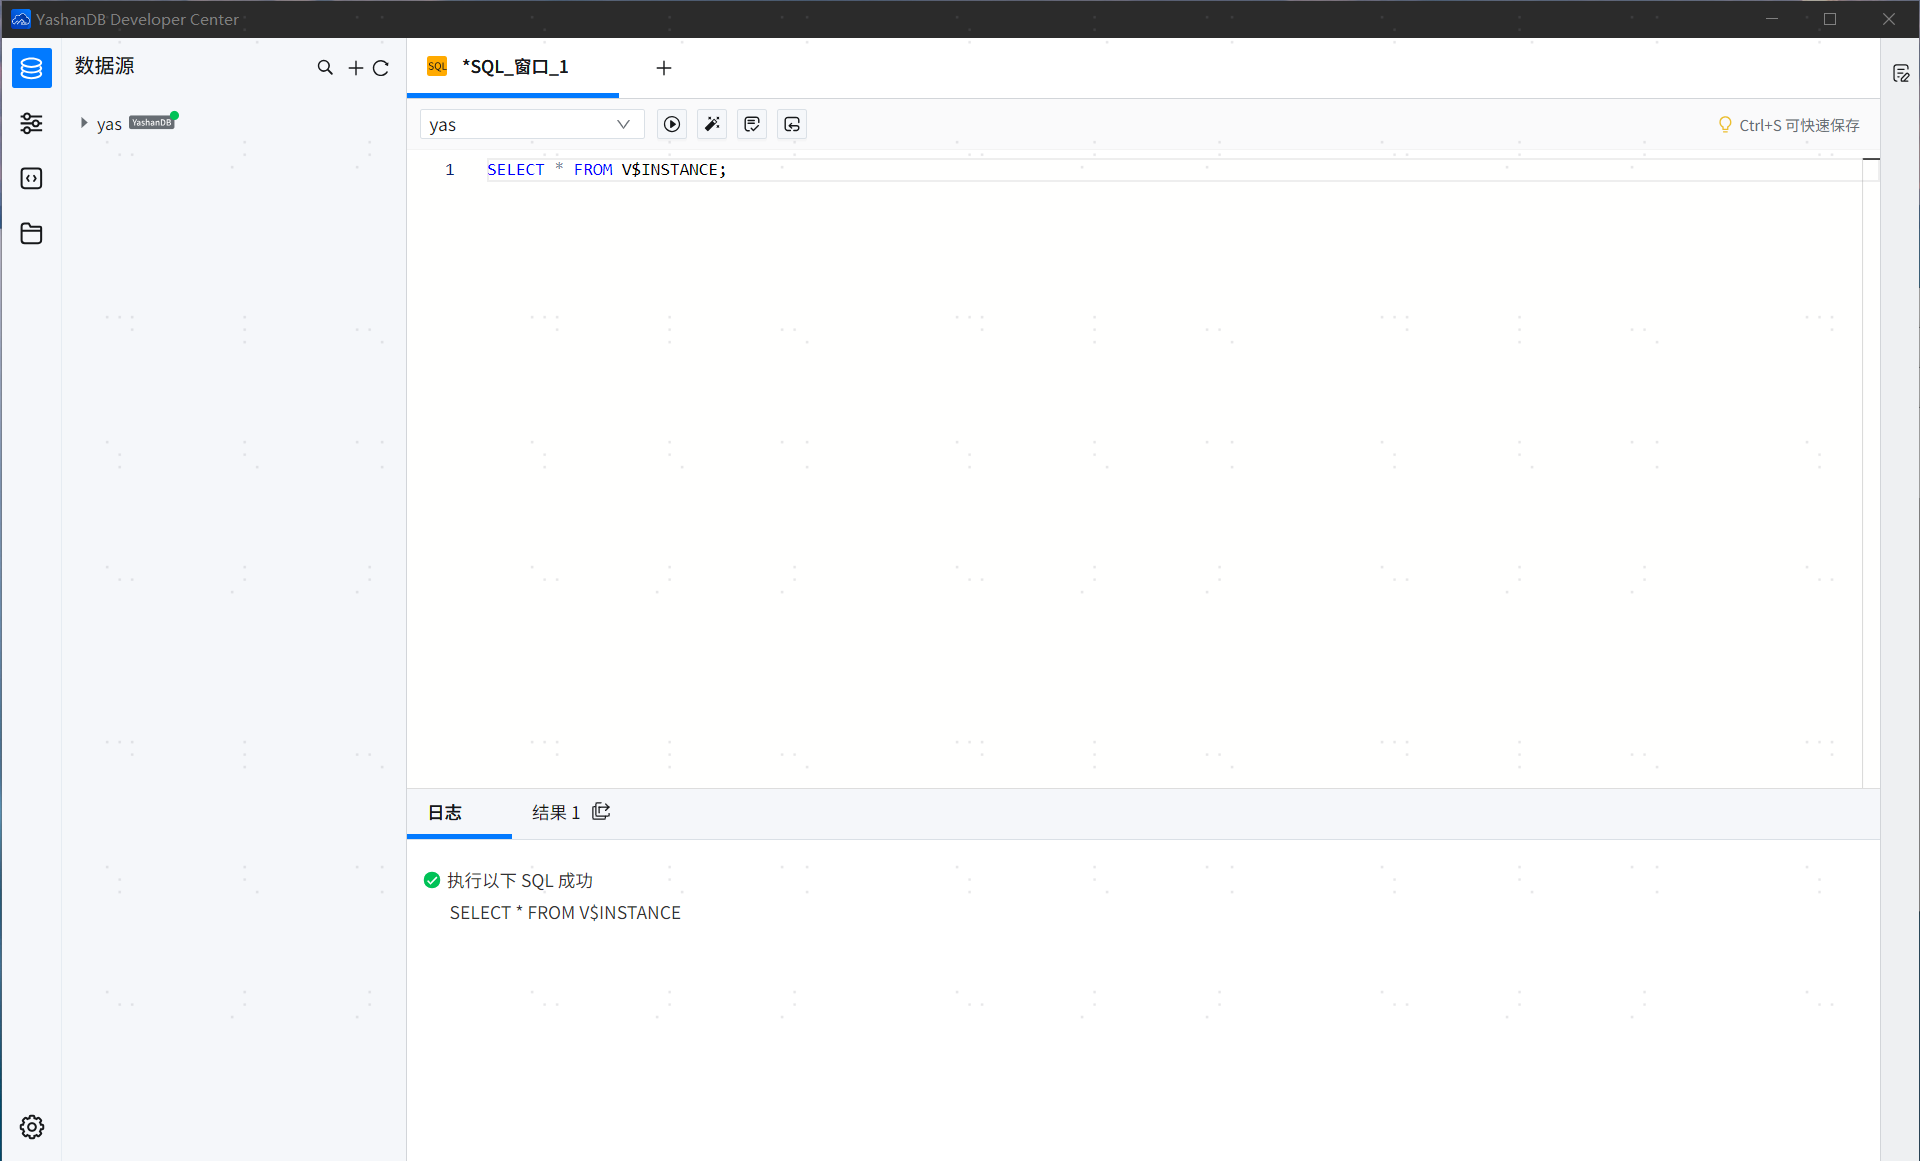The width and height of the screenshot is (1920, 1161).
Task: Click the yas data source entry
Action: tap(109, 124)
